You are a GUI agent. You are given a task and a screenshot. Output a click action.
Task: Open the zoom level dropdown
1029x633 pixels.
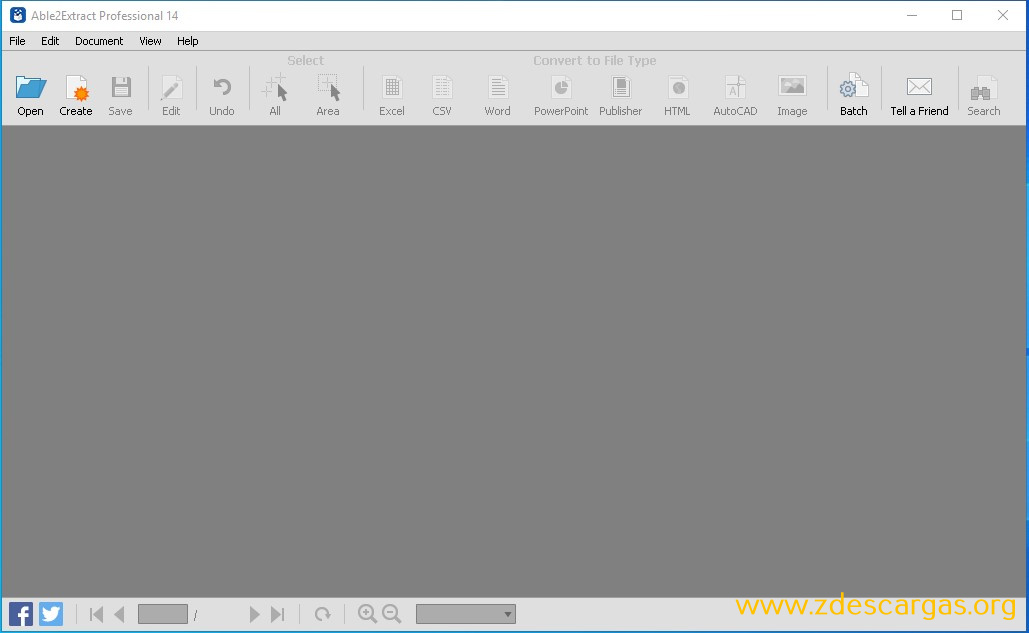click(x=466, y=614)
